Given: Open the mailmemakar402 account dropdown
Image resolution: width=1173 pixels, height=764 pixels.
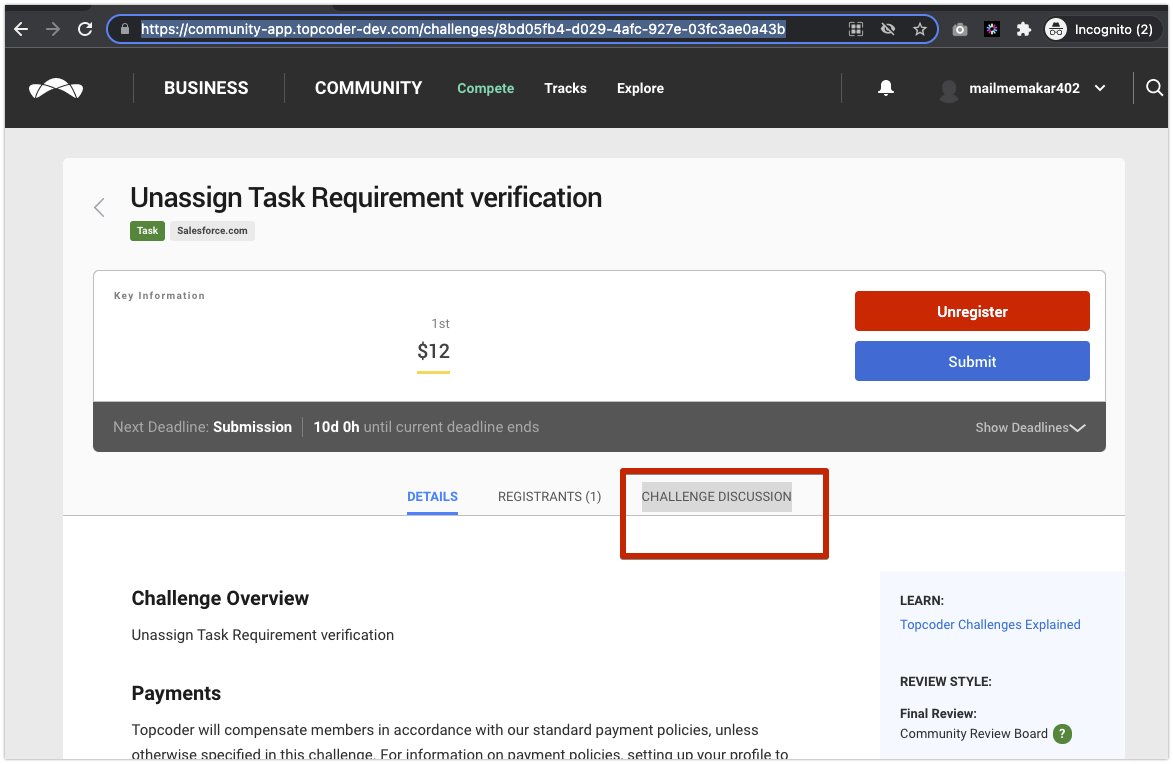Looking at the screenshot, I should pyautogui.click(x=1022, y=88).
